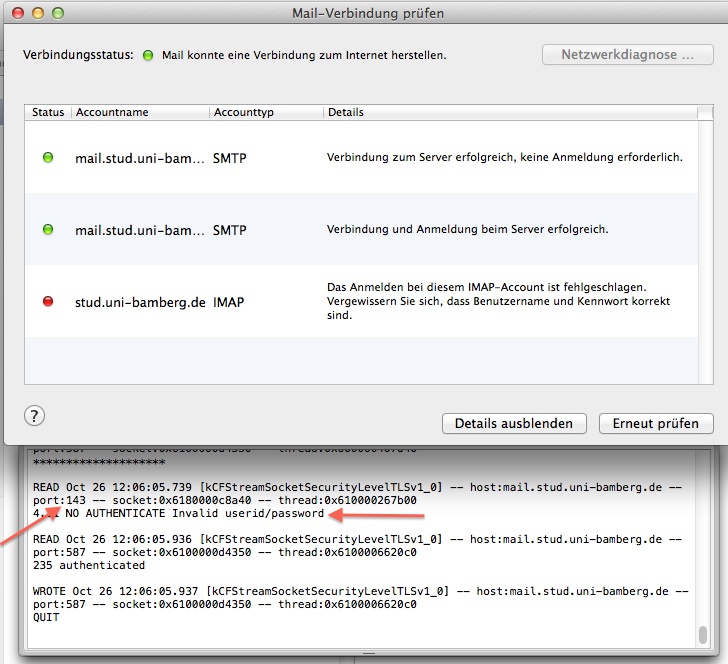
Task: Click Details ausblenden button
Action: click(514, 423)
